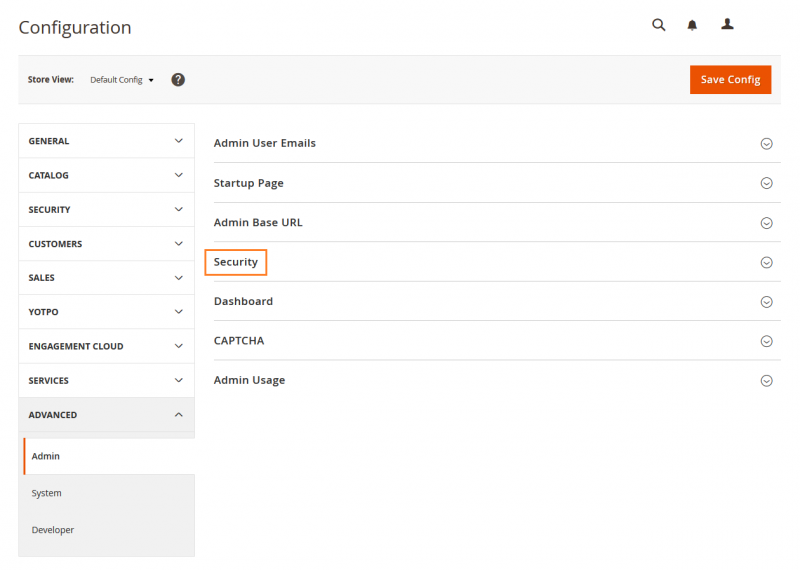The width and height of the screenshot is (800, 570).
Task: Click the YOTPO tab label
Action: tap(43, 312)
